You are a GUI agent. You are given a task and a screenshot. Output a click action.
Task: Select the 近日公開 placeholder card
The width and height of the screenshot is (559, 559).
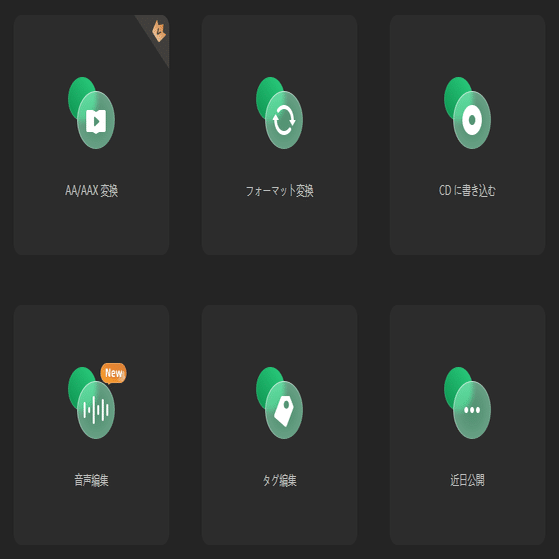pos(467,425)
